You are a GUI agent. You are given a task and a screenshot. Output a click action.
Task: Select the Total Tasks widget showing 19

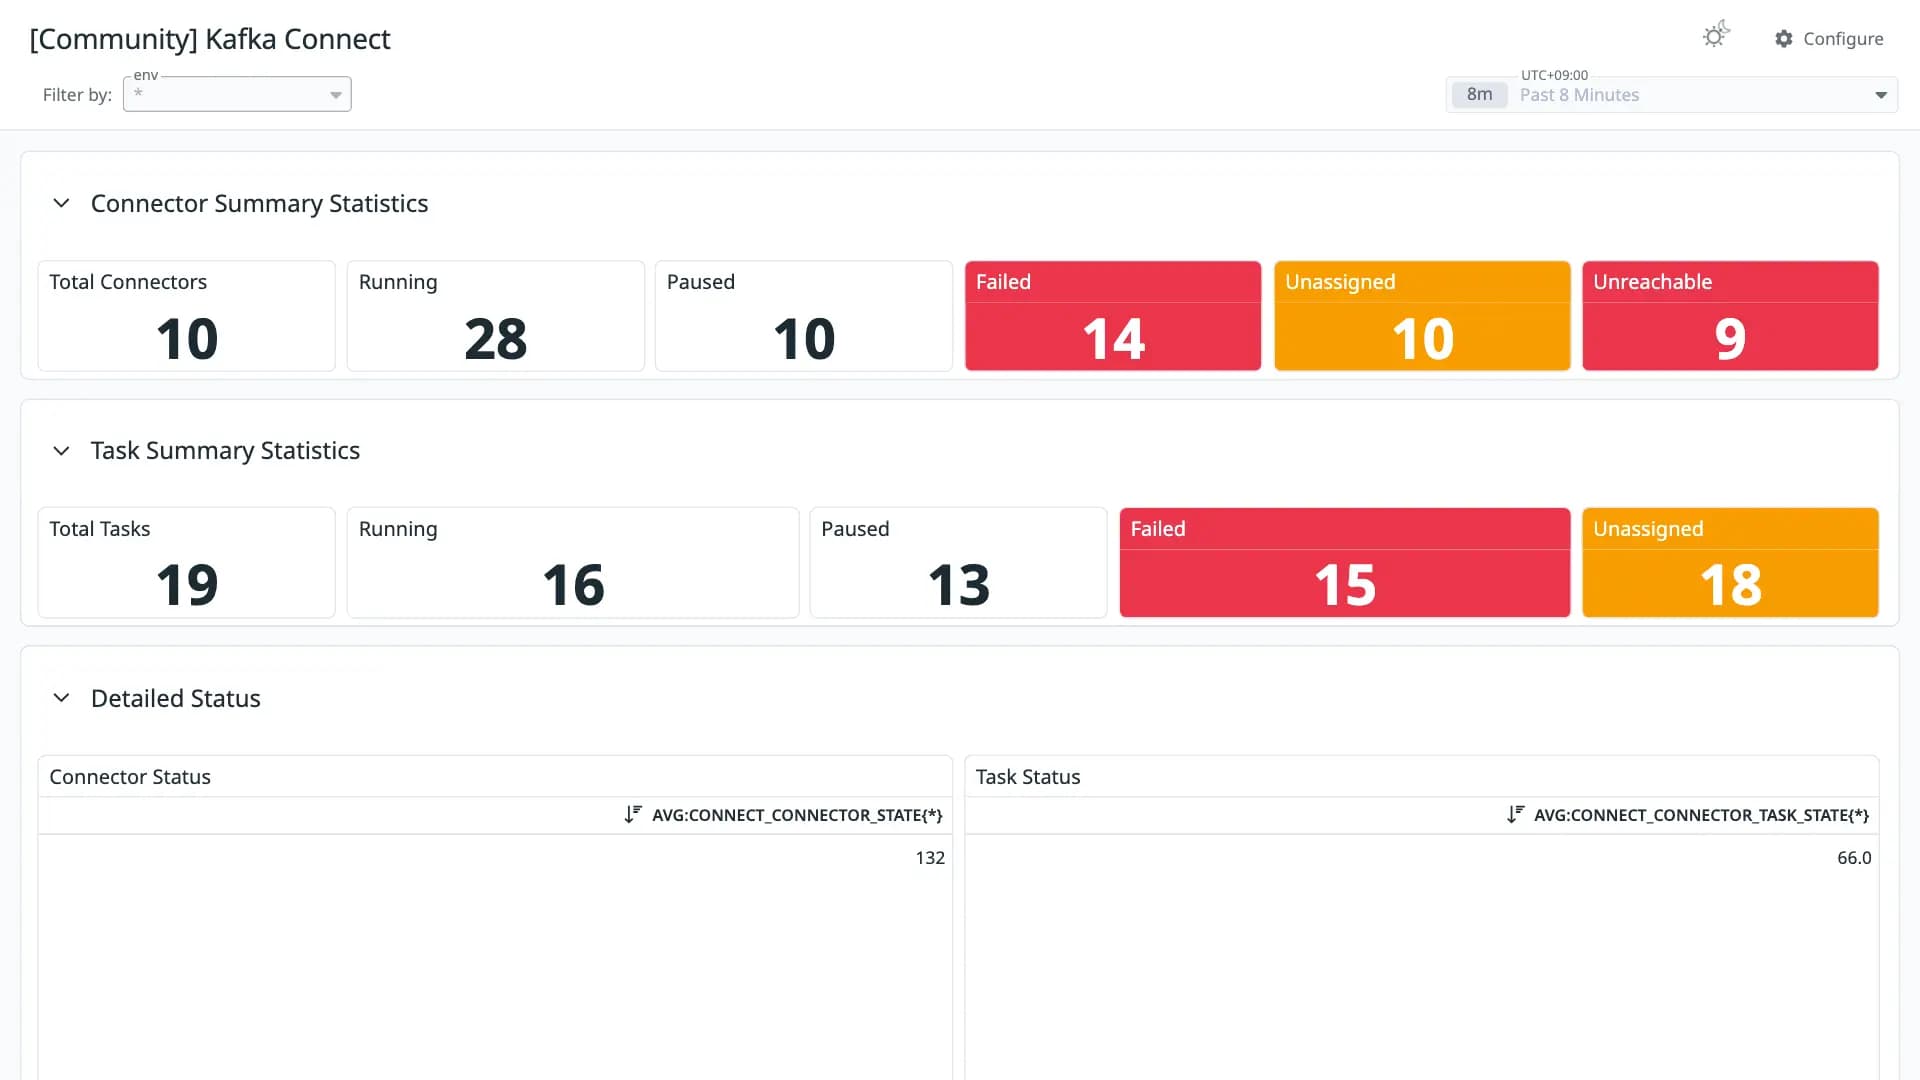[x=187, y=563]
